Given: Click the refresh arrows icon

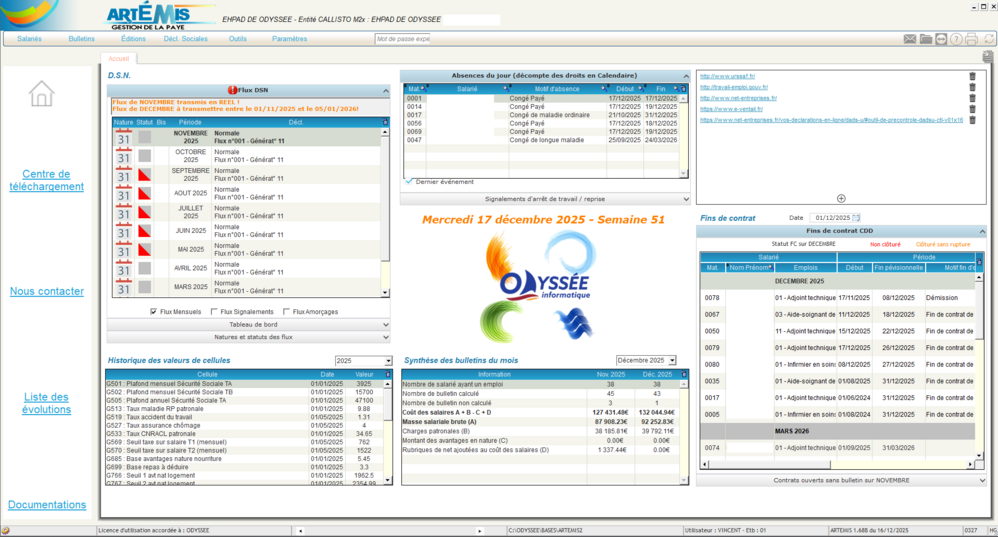Looking at the screenshot, I should tap(987, 39).
